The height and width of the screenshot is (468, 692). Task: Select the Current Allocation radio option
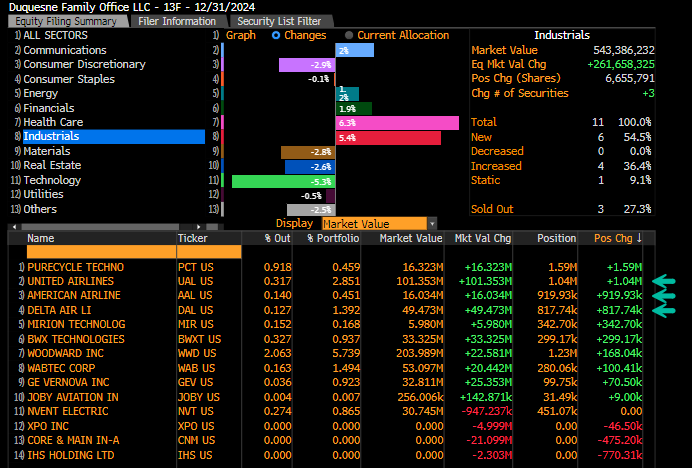349,35
